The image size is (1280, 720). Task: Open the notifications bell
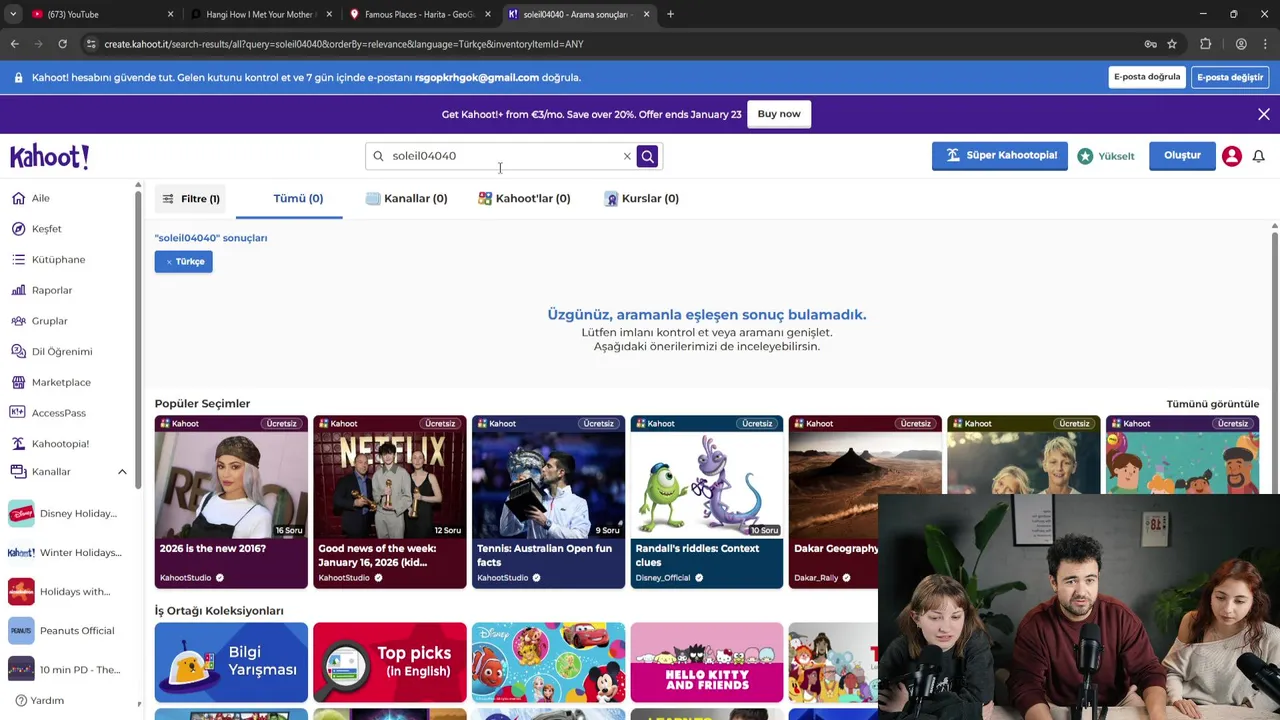click(1259, 156)
